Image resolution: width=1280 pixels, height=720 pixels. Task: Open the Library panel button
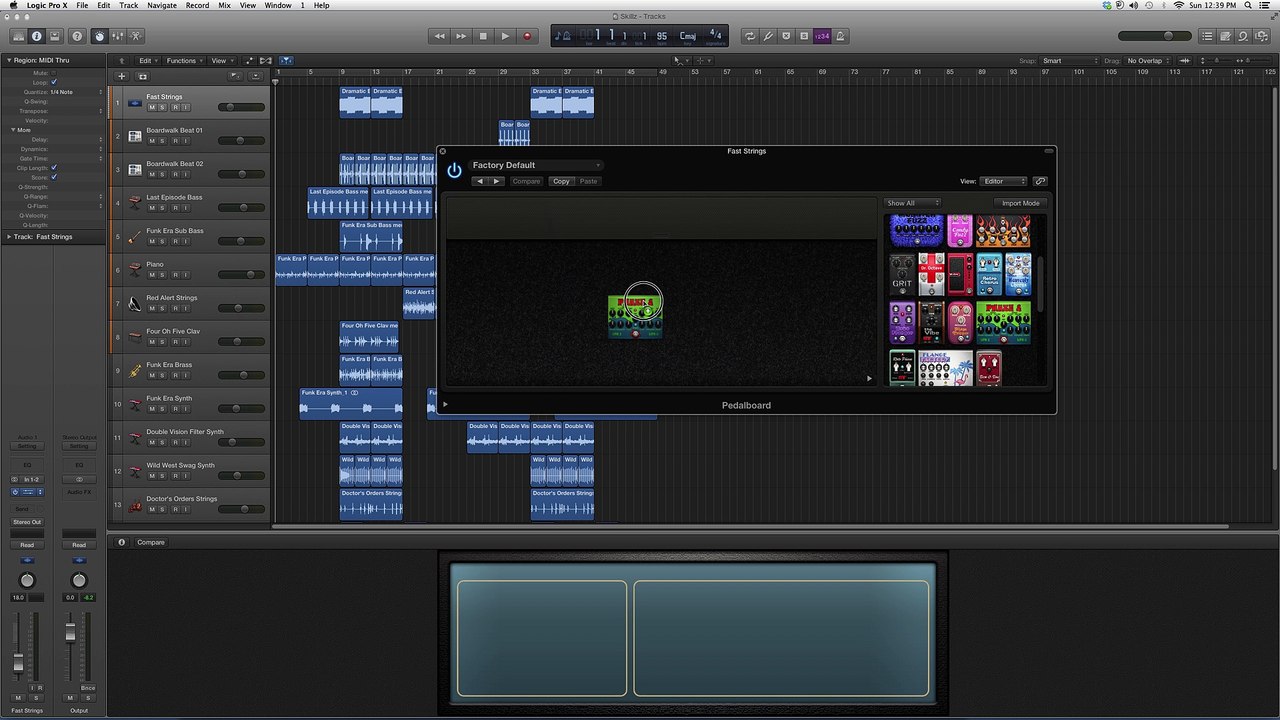point(18,36)
